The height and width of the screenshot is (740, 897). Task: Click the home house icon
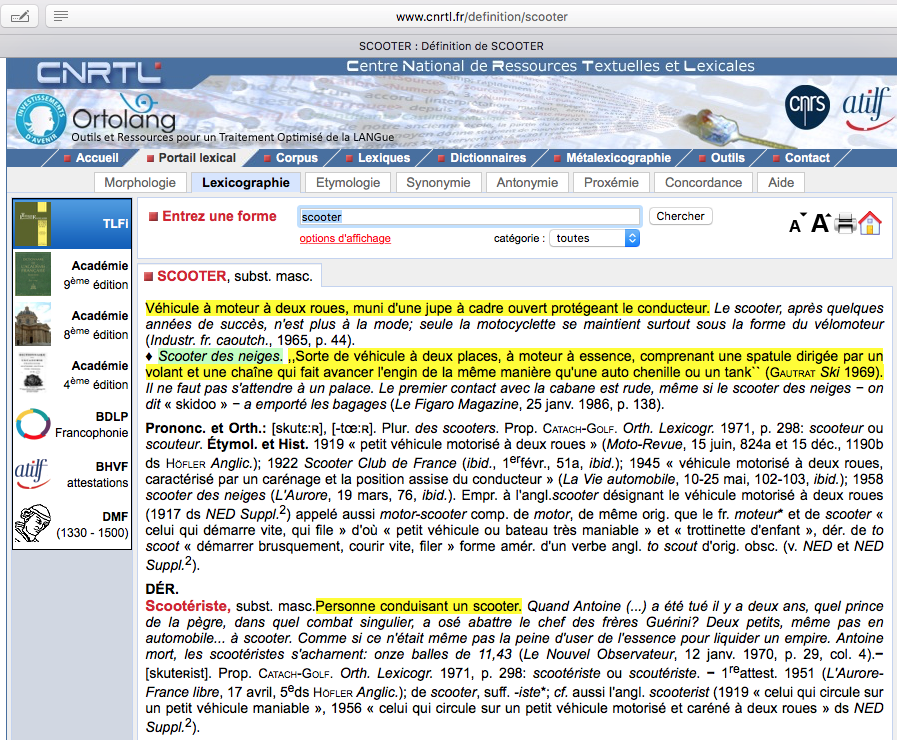click(x=870, y=222)
